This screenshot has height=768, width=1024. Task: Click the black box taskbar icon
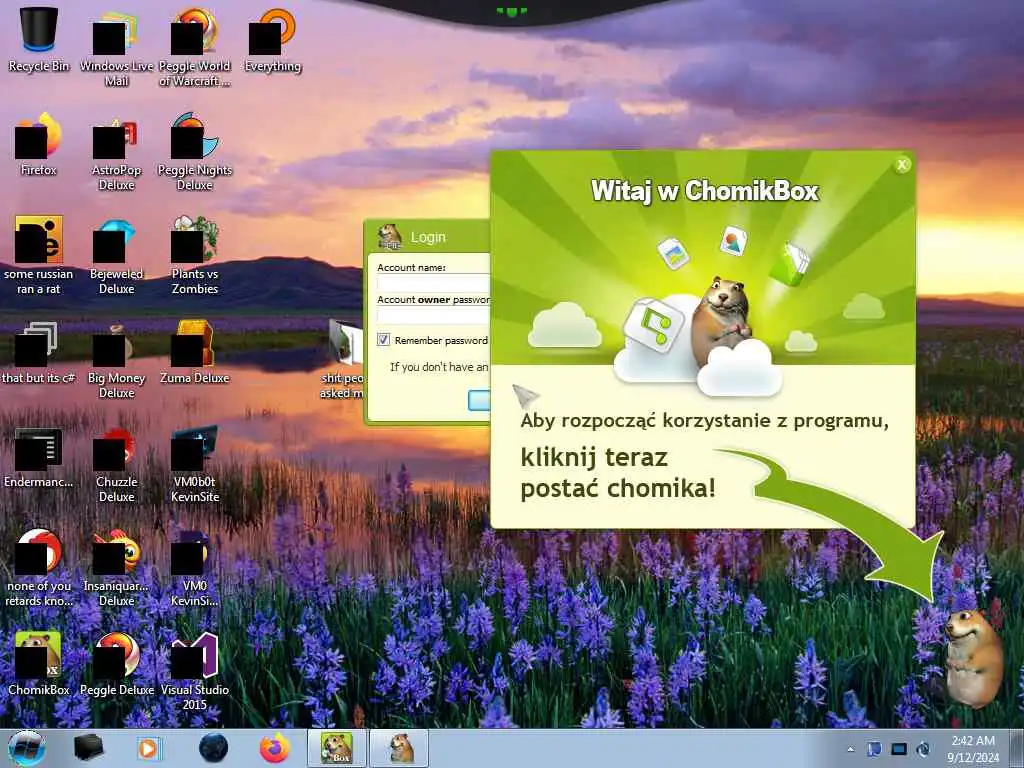[x=89, y=748]
